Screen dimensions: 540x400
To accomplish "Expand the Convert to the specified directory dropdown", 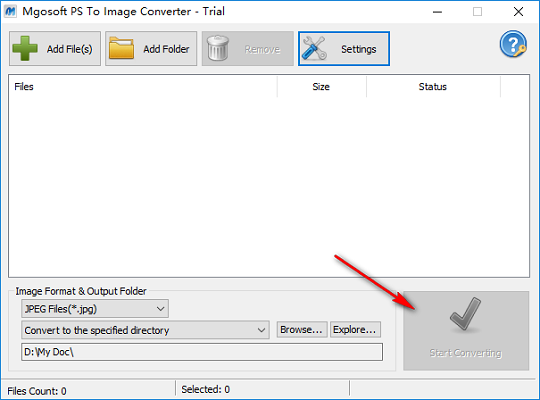I will [x=145, y=330].
